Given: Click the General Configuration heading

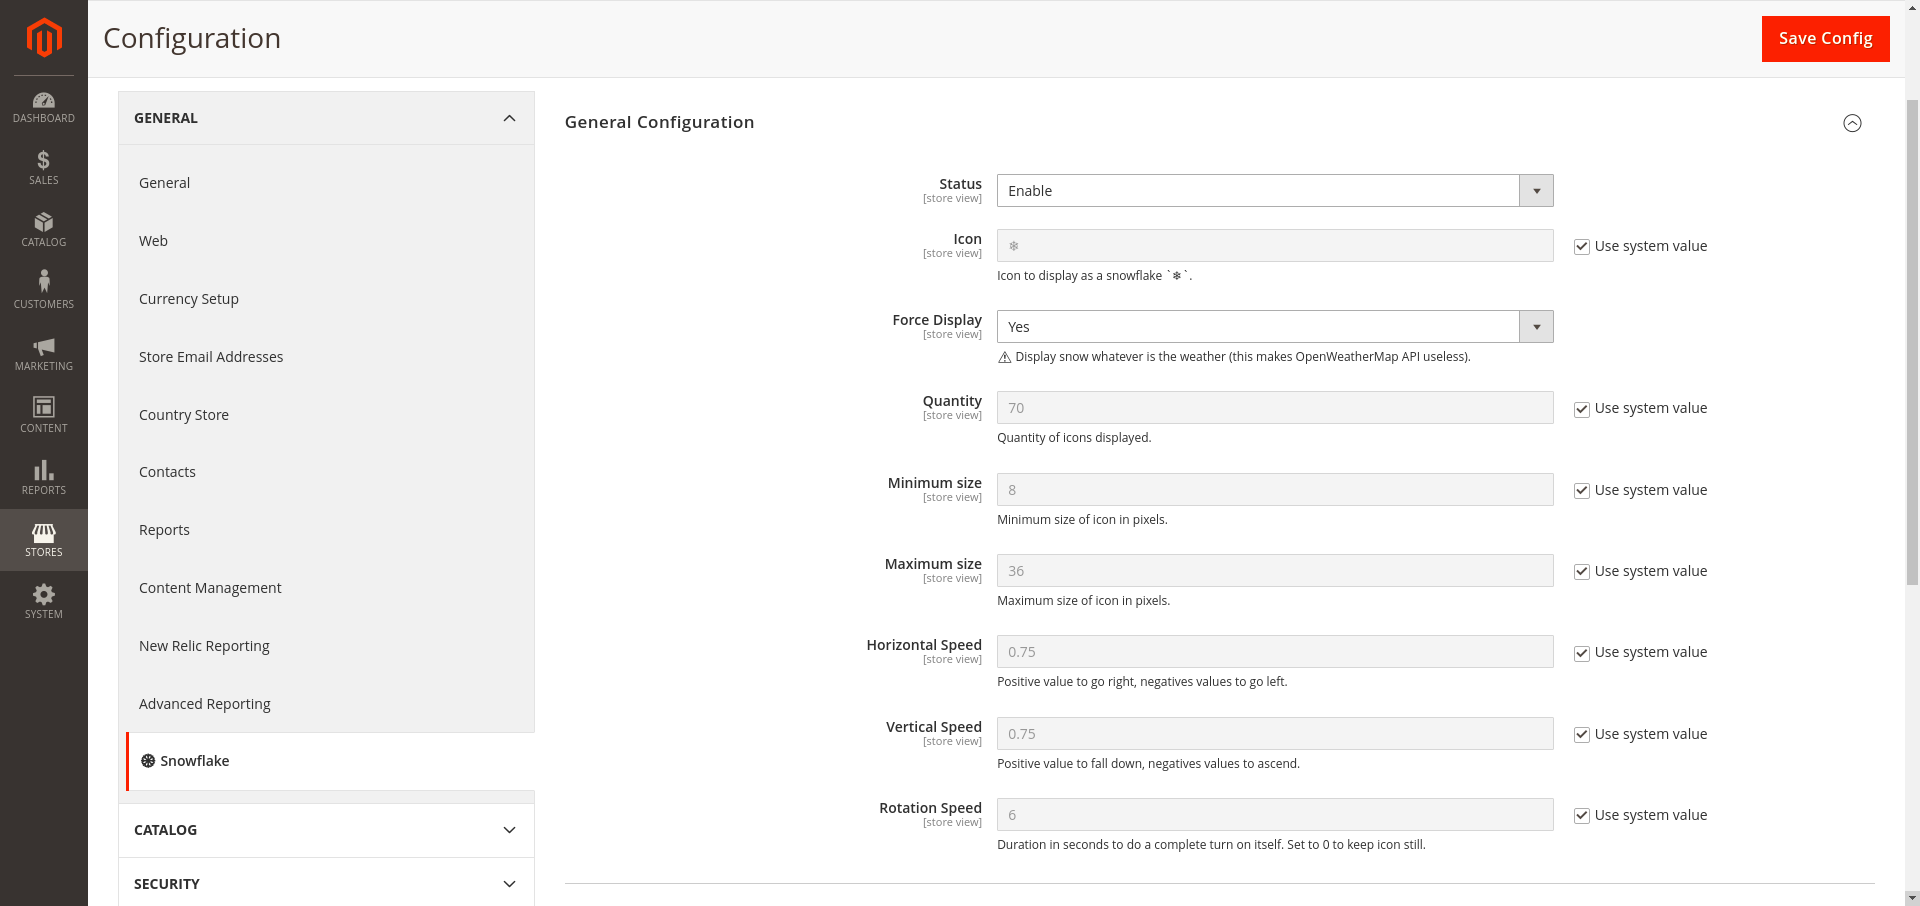Looking at the screenshot, I should point(659,122).
